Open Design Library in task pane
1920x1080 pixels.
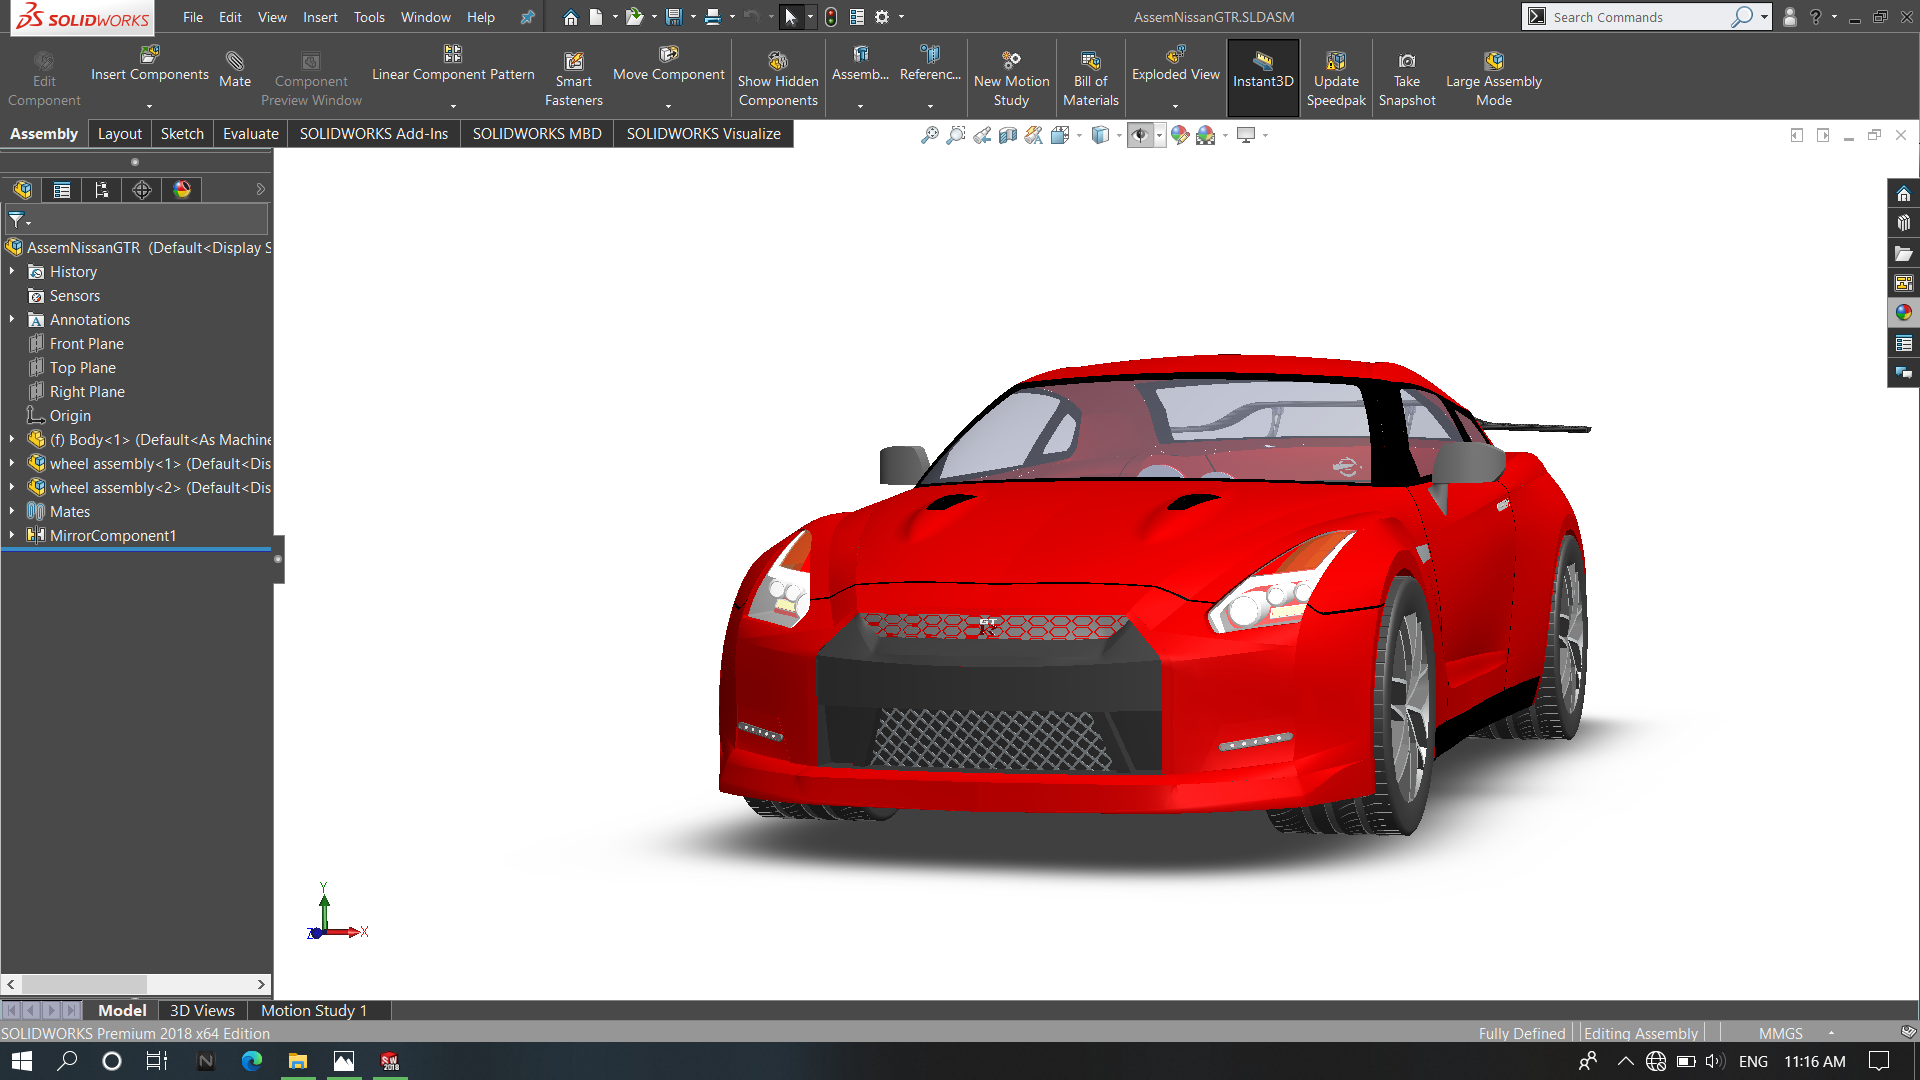[x=1903, y=223]
